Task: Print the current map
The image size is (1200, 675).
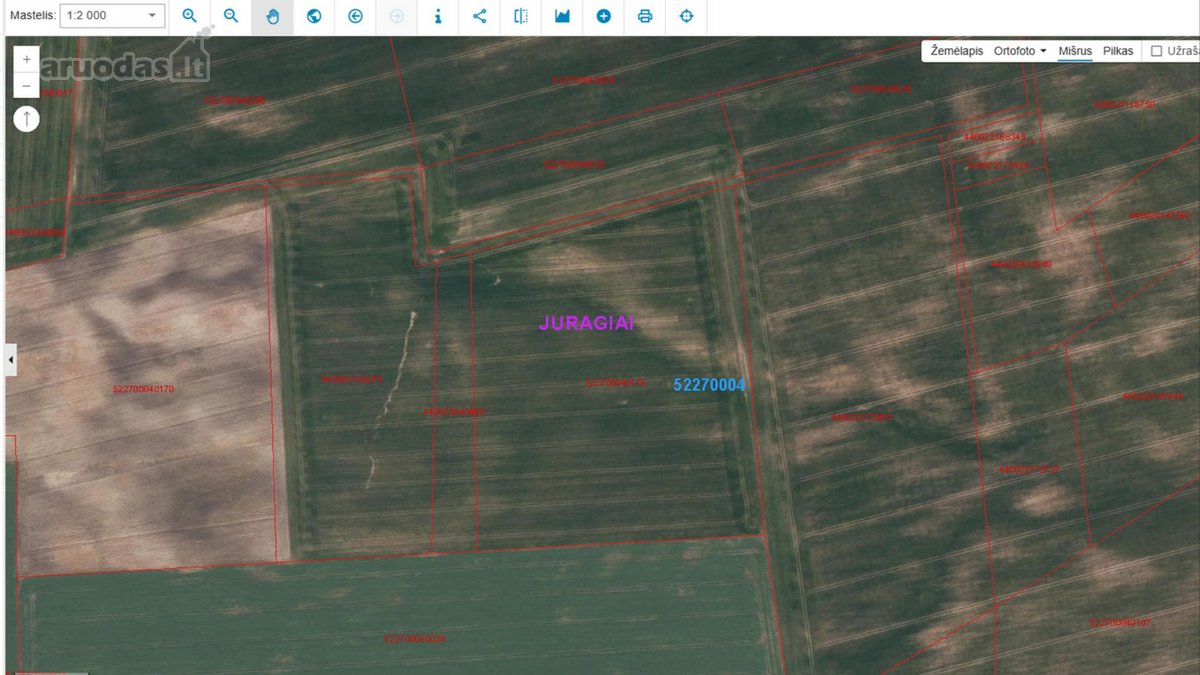Action: coord(645,16)
